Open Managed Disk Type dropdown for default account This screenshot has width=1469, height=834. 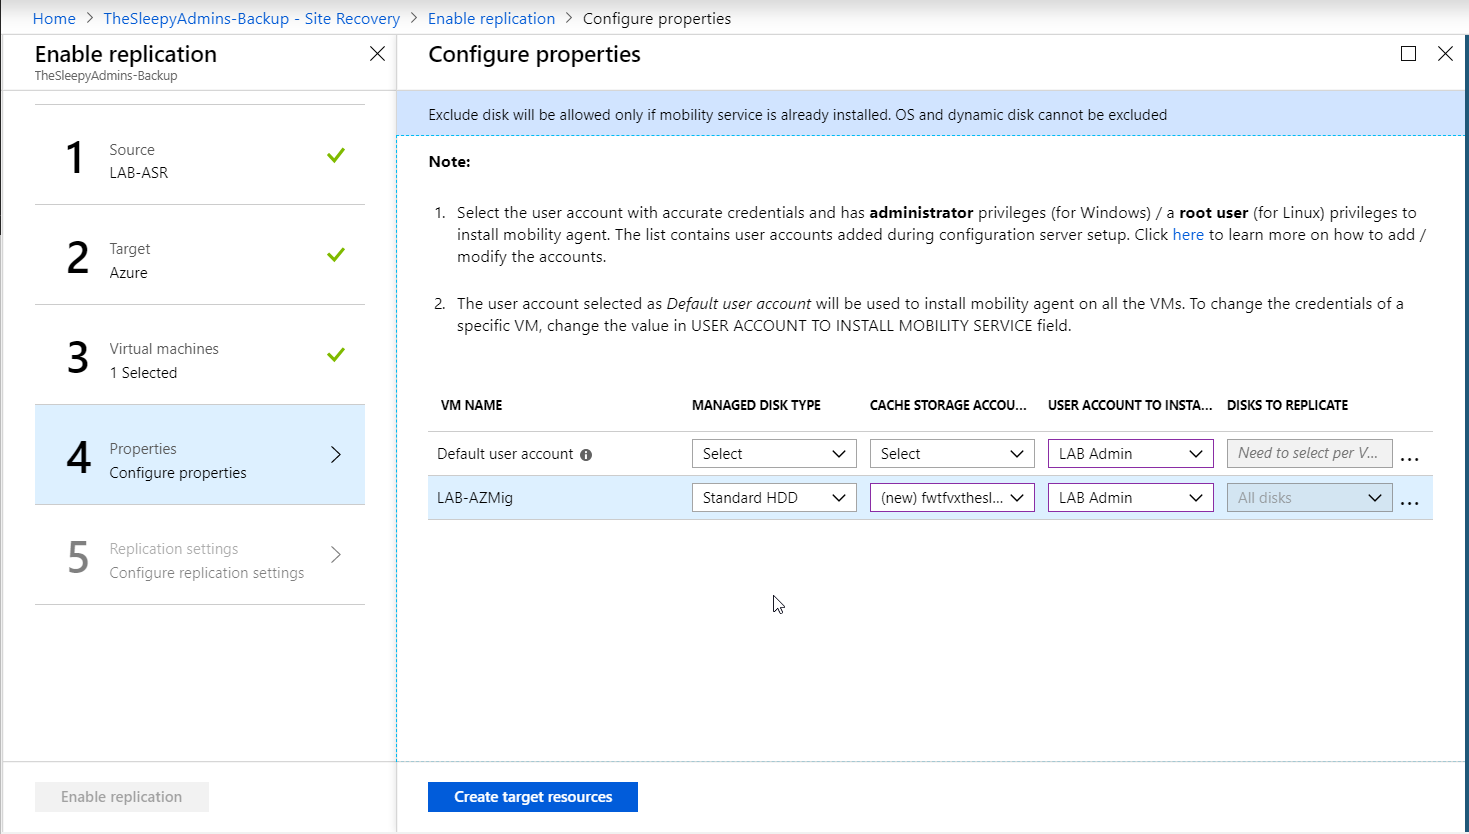[774, 454]
